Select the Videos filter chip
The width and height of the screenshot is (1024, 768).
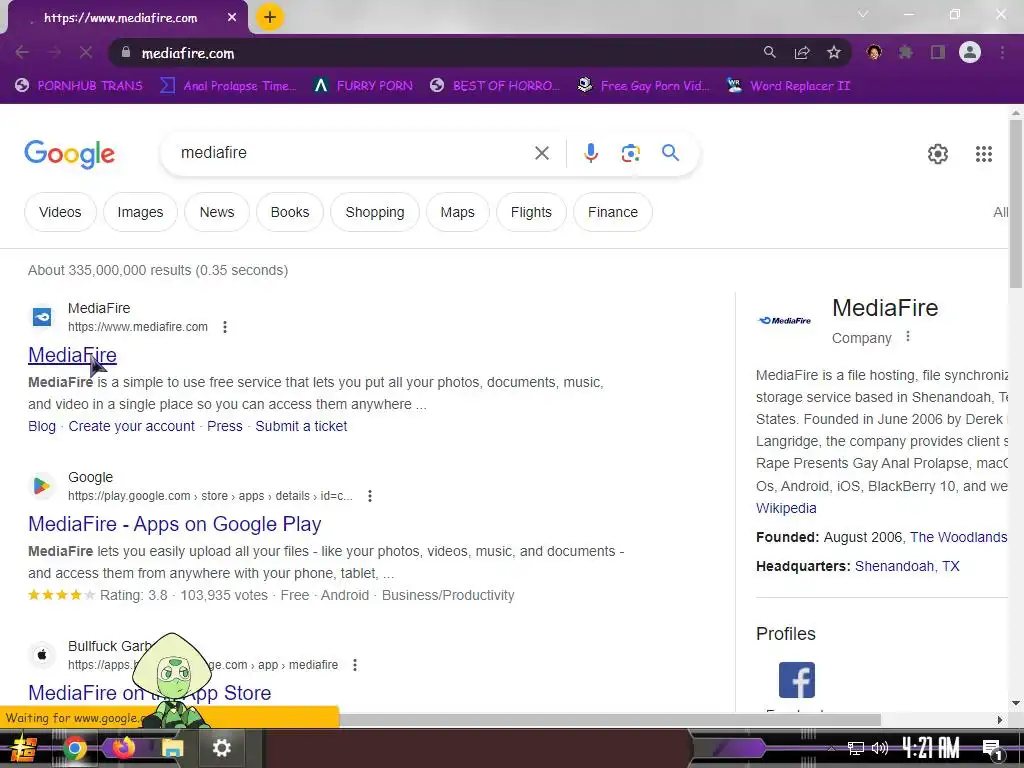click(60, 212)
